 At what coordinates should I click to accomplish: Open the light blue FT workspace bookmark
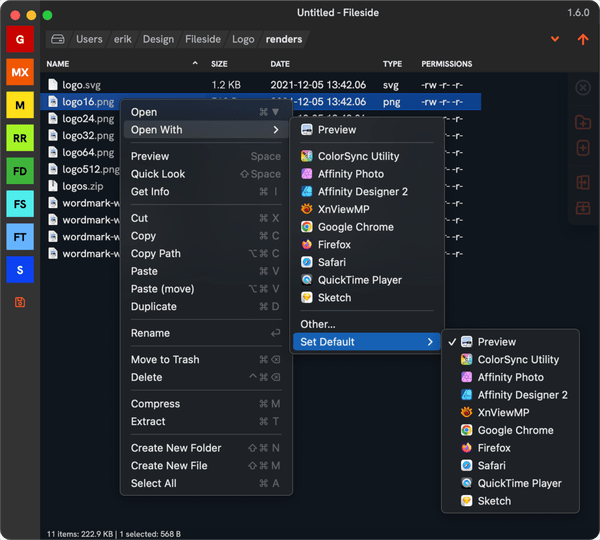coord(20,237)
